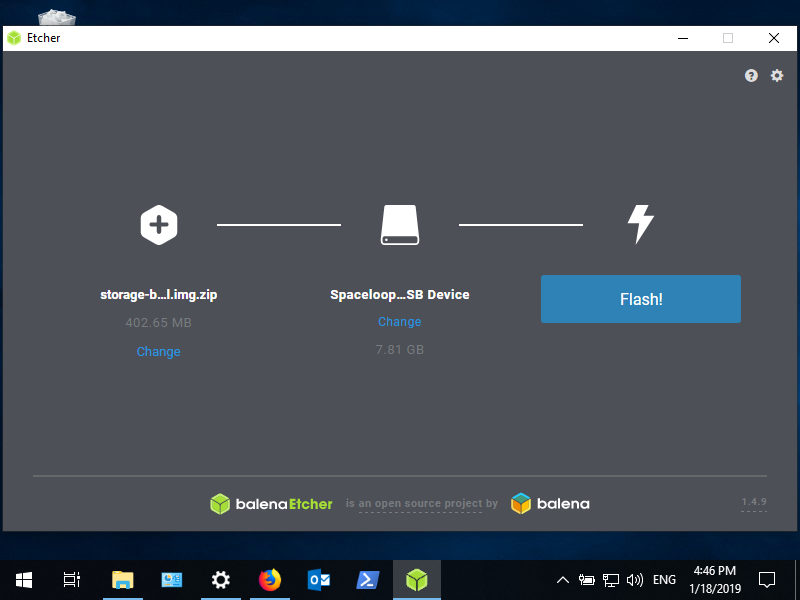
Task: Click the drive icon in center step
Action: [x=399, y=225]
